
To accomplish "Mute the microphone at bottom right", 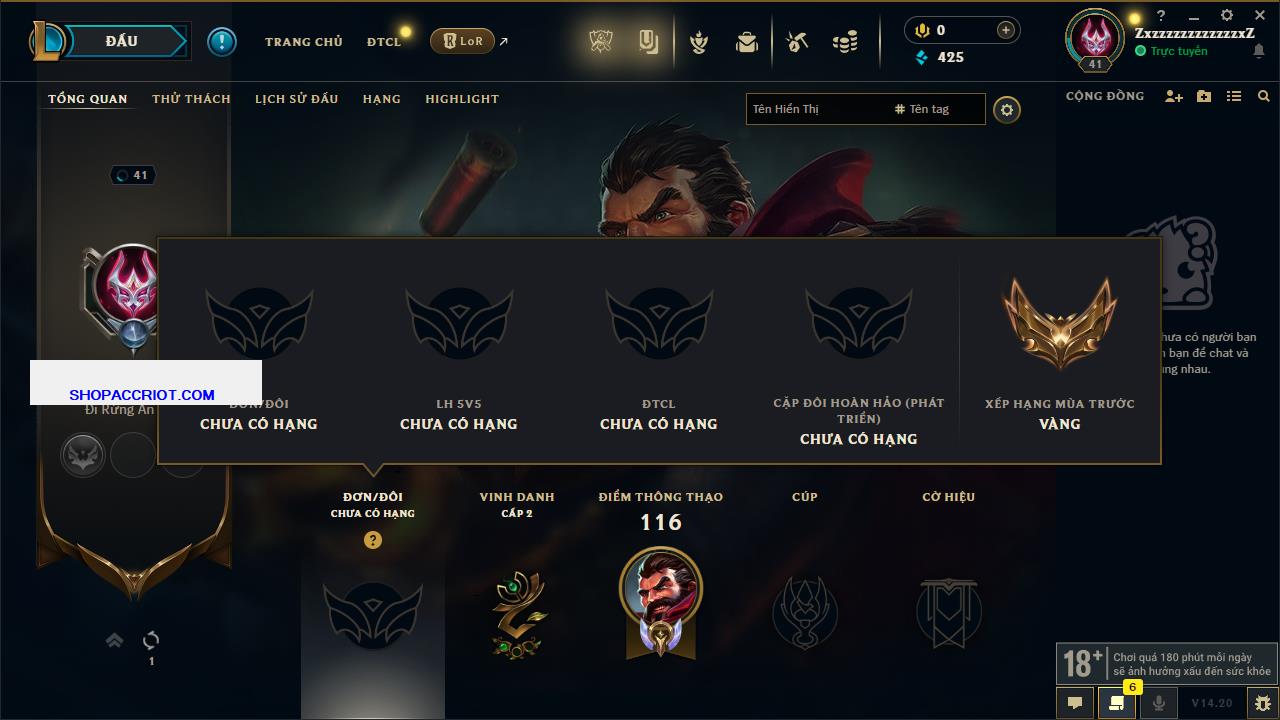I will (1159, 703).
